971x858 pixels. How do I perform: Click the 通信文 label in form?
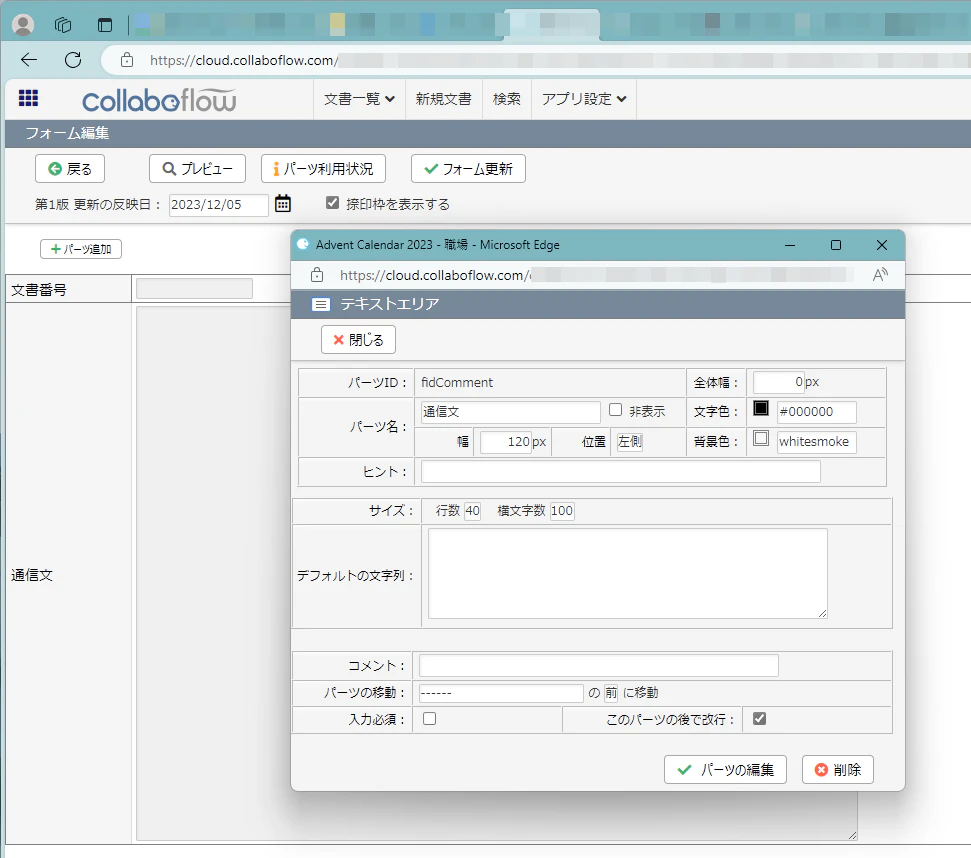pyautogui.click(x=32, y=575)
